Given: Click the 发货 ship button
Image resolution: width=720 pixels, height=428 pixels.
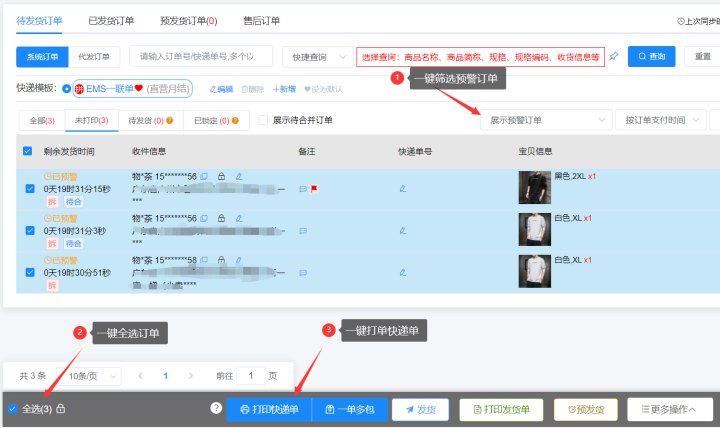Looking at the screenshot, I should coord(420,409).
